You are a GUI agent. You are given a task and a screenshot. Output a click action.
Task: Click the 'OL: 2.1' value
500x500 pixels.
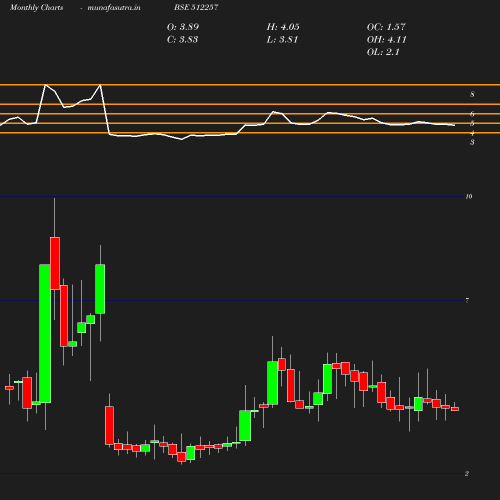click(383, 52)
